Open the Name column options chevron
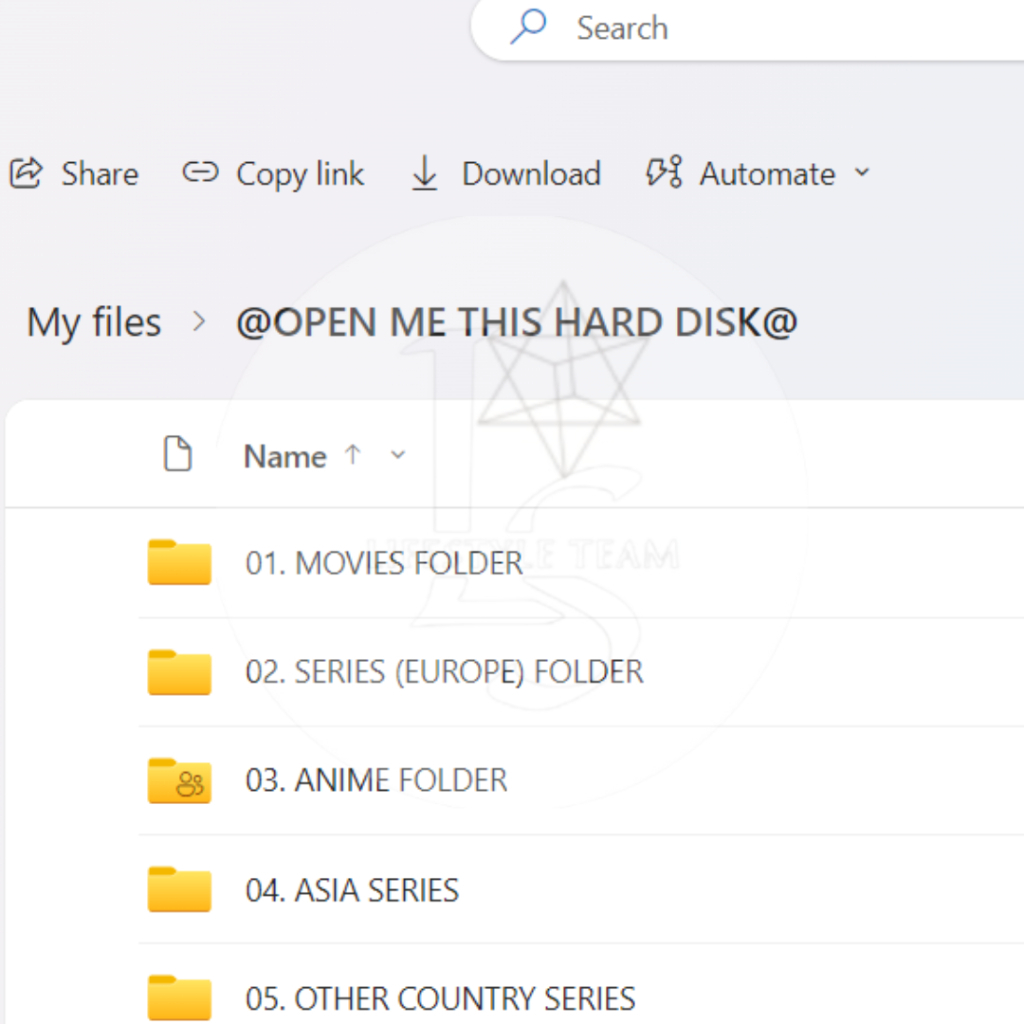 [x=398, y=455]
